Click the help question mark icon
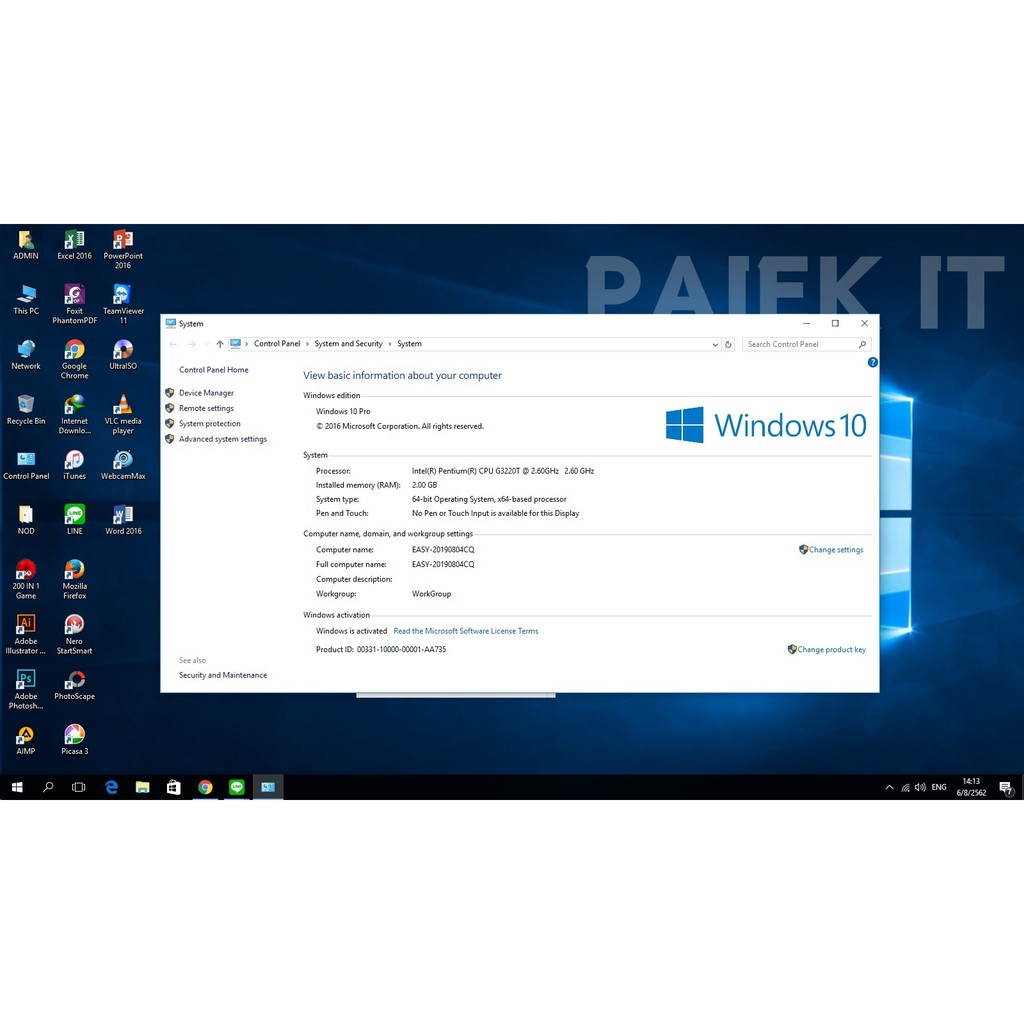The image size is (1024, 1024). (x=872, y=362)
